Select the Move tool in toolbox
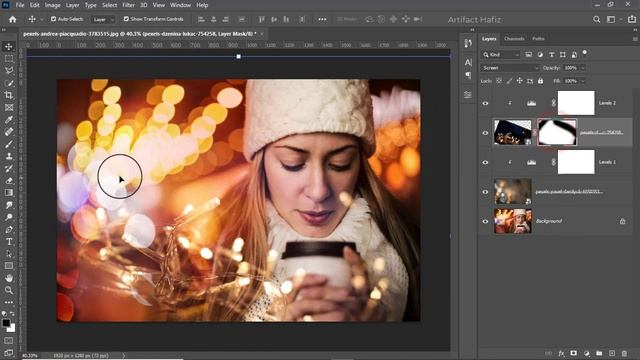This screenshot has width=640, height=360. (9, 47)
